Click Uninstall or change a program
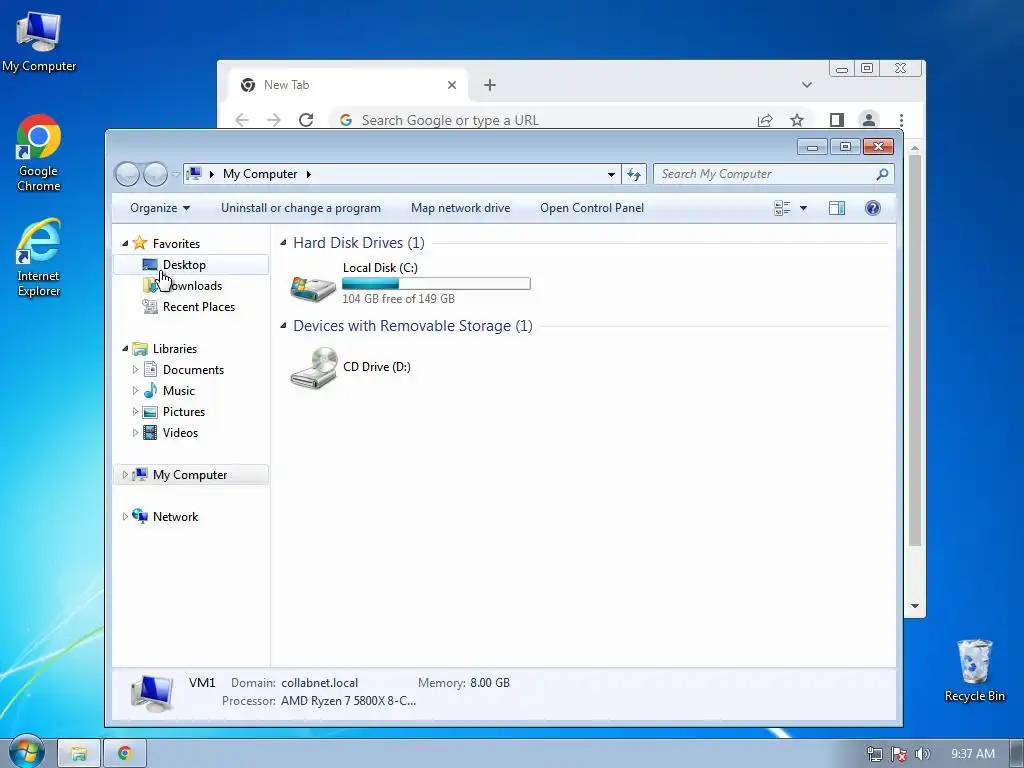Viewport: 1024px width, 768px height. click(300, 208)
